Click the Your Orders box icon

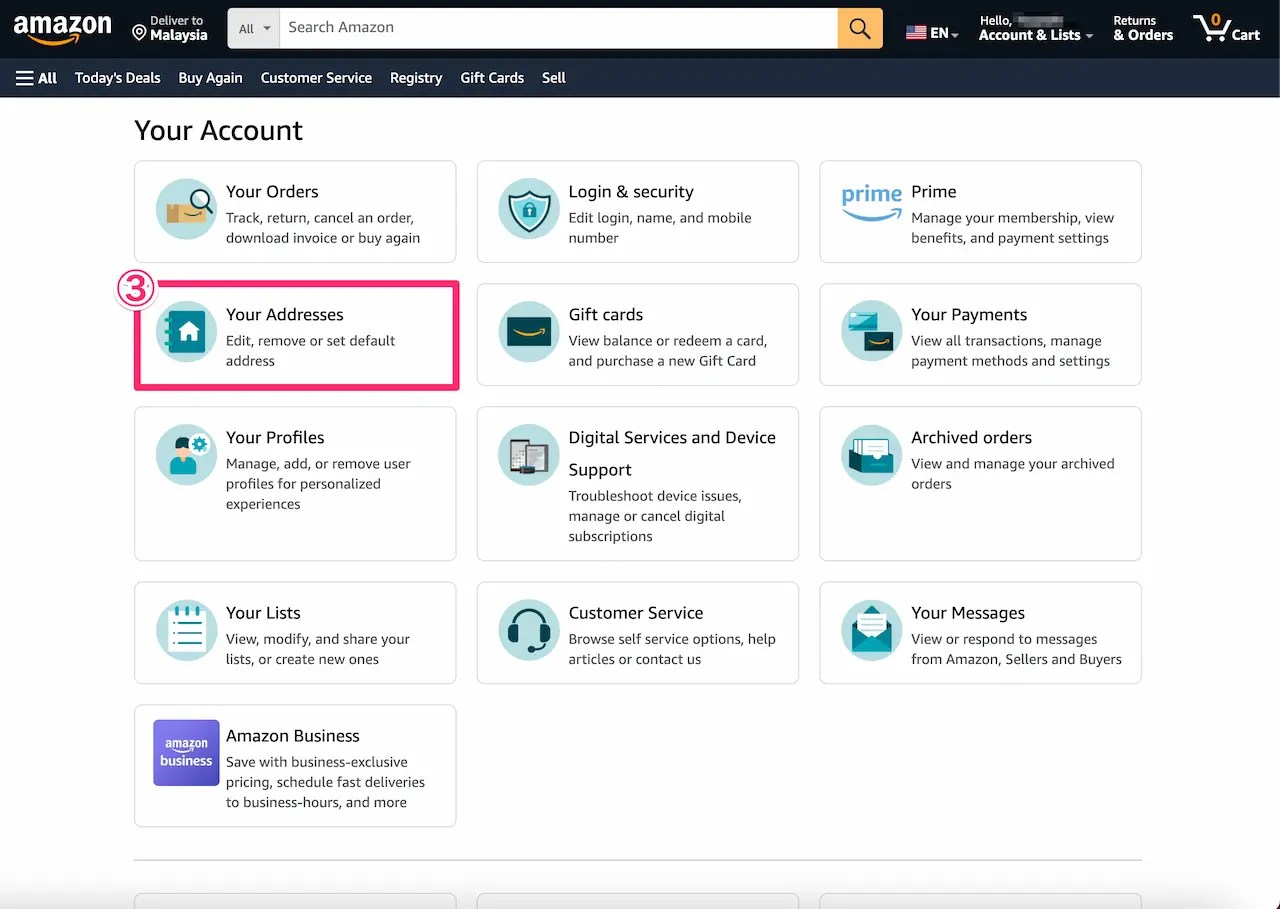pyautogui.click(x=186, y=209)
